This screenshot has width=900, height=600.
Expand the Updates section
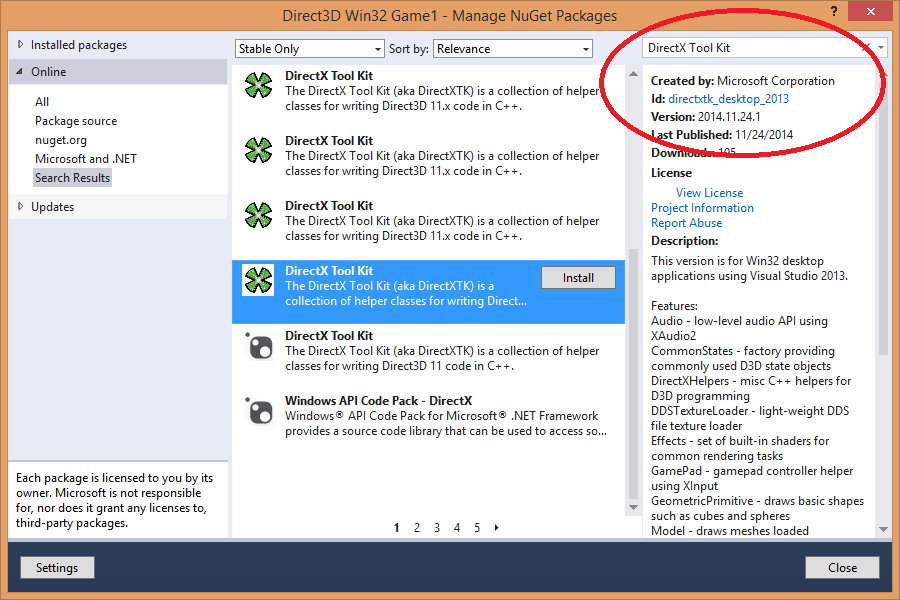pyautogui.click(x=21, y=207)
